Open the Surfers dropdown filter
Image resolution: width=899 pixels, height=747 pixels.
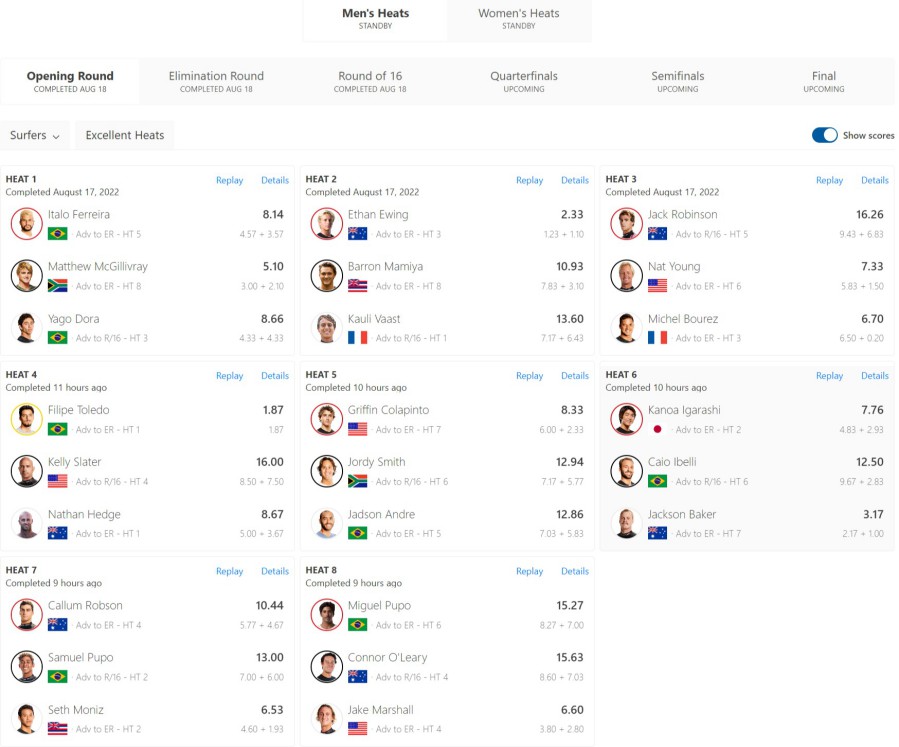click(35, 135)
